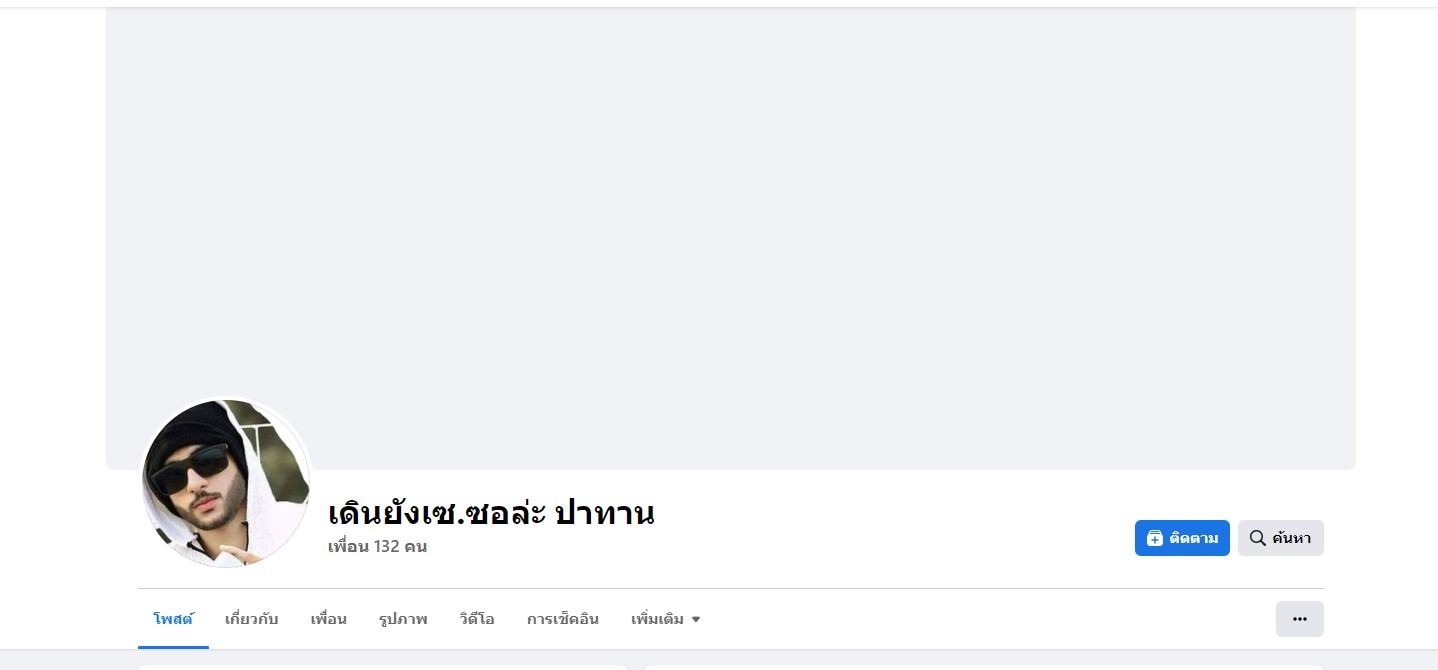Expand the เพิ่มเติม tab menu
This screenshot has width=1438, height=670.
(x=665, y=619)
